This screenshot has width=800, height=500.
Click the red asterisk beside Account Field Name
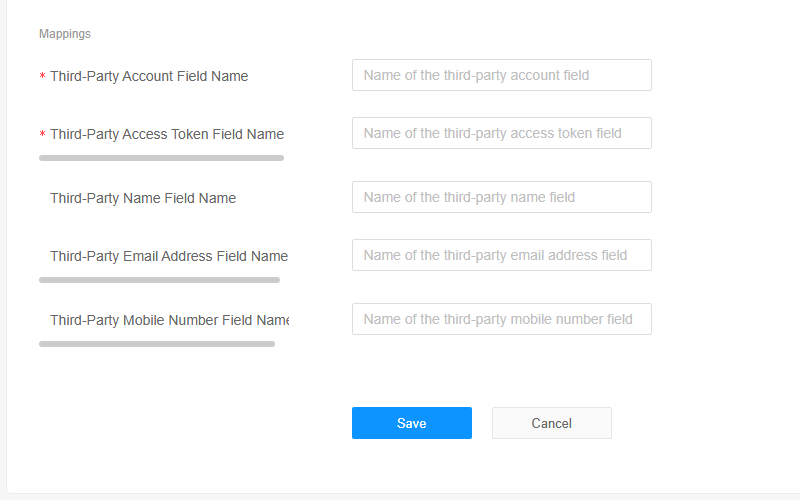tap(42, 76)
